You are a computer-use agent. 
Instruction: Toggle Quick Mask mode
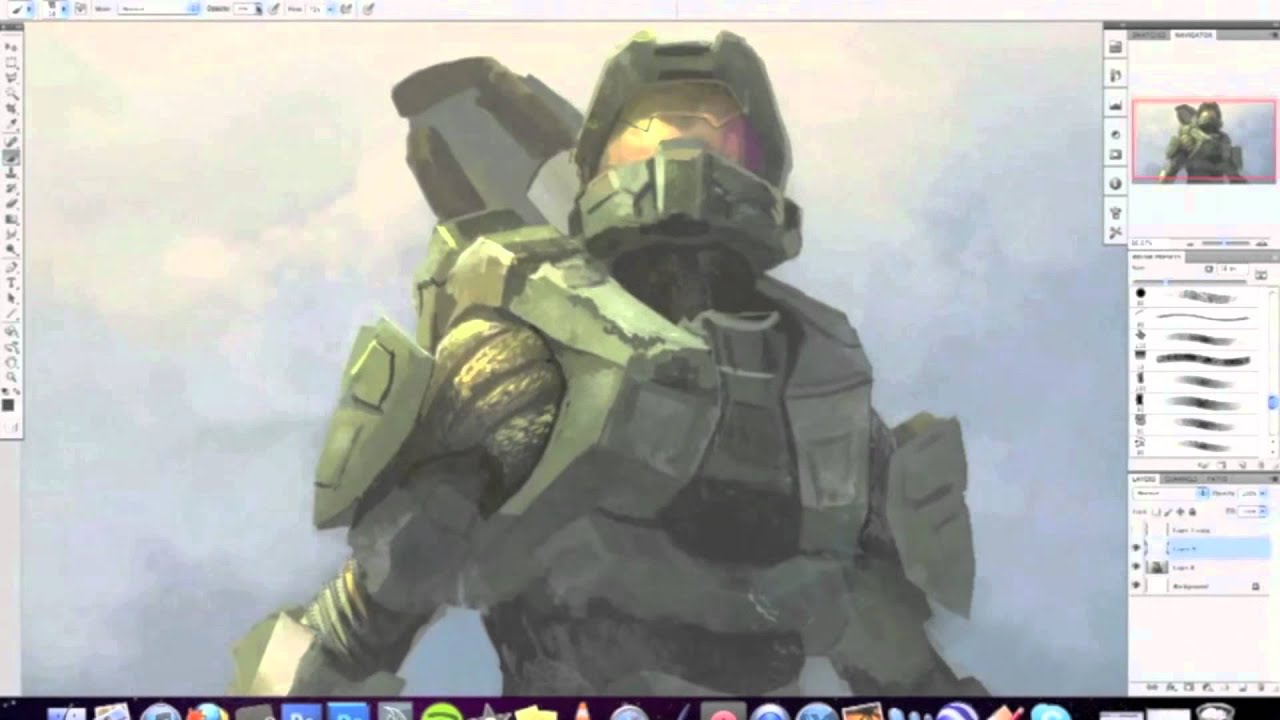point(11,428)
